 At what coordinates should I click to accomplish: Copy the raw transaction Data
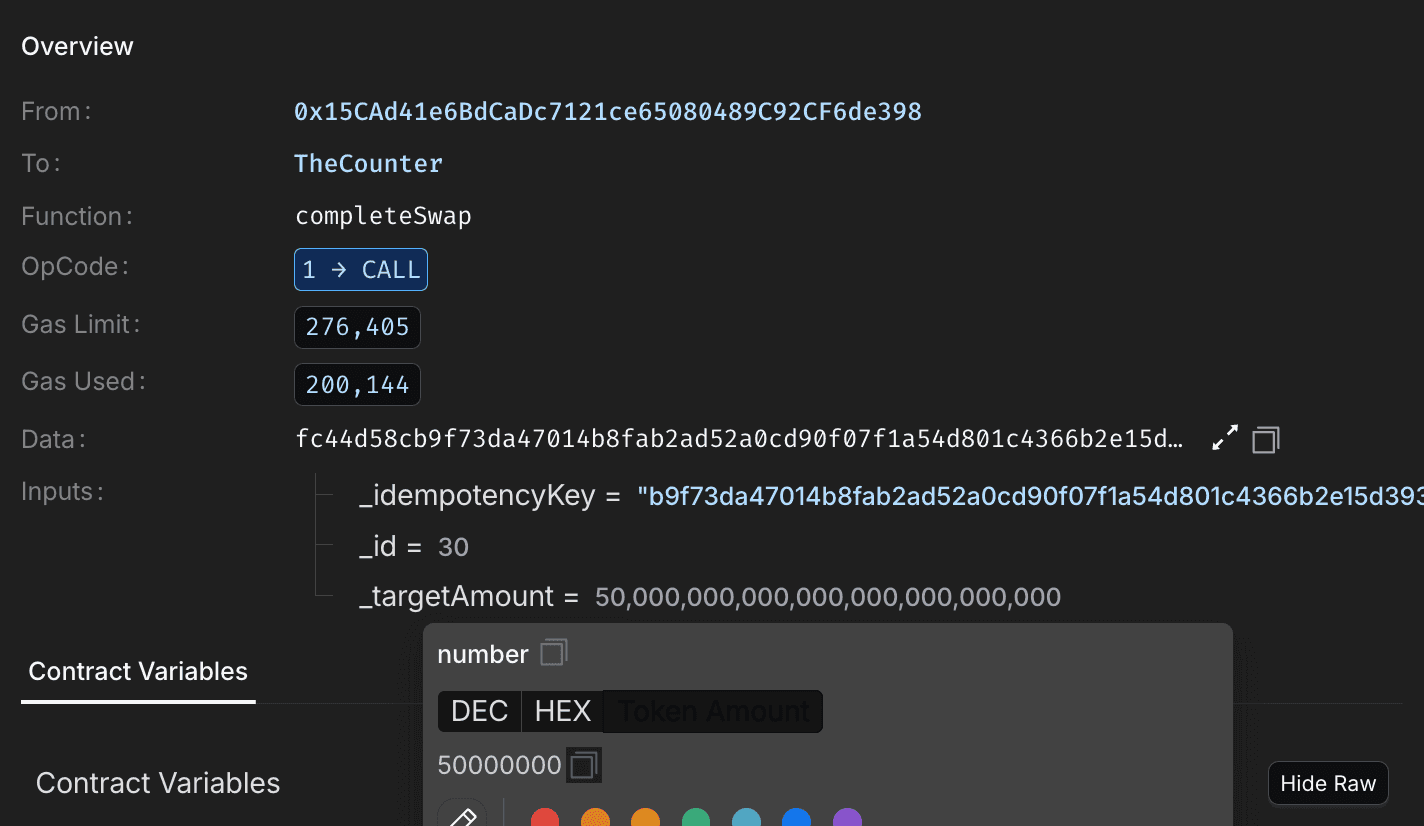(1264, 438)
